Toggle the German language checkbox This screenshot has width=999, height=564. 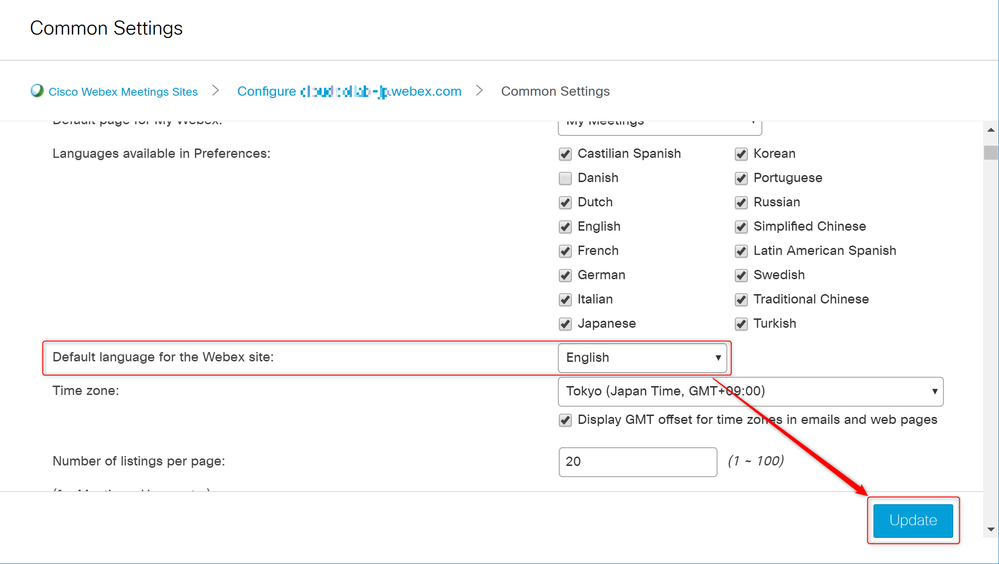click(565, 275)
